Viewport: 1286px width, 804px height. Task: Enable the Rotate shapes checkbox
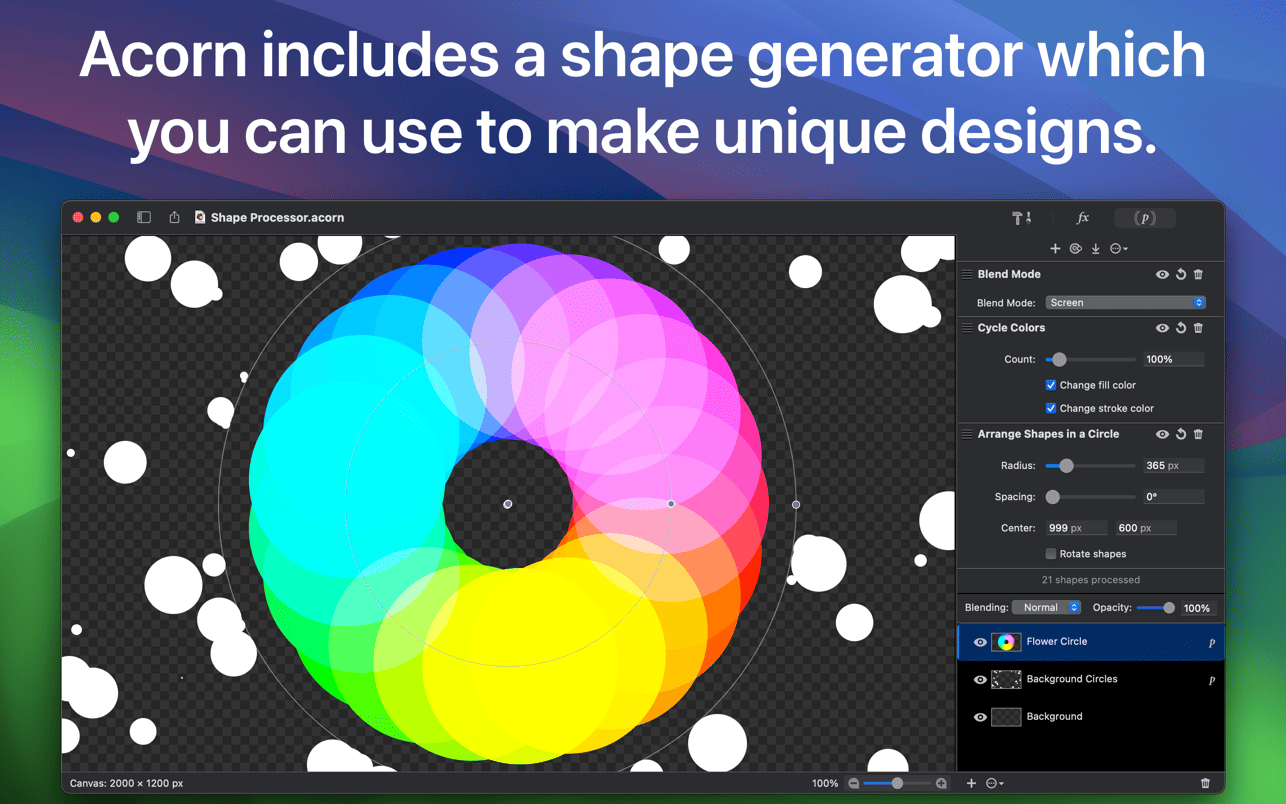click(1051, 554)
